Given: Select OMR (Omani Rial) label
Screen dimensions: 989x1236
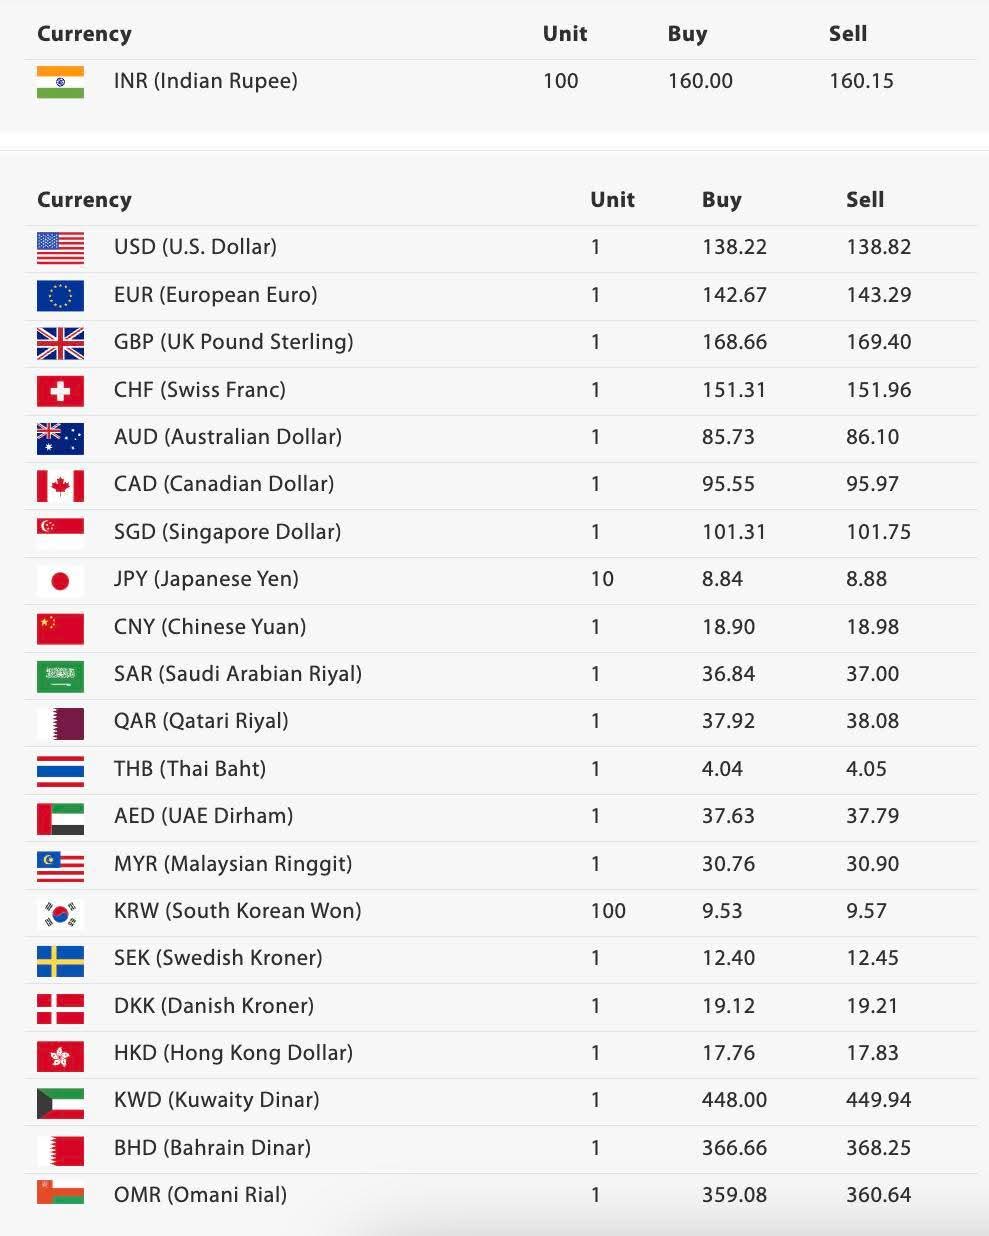Looking at the screenshot, I should point(200,1195).
